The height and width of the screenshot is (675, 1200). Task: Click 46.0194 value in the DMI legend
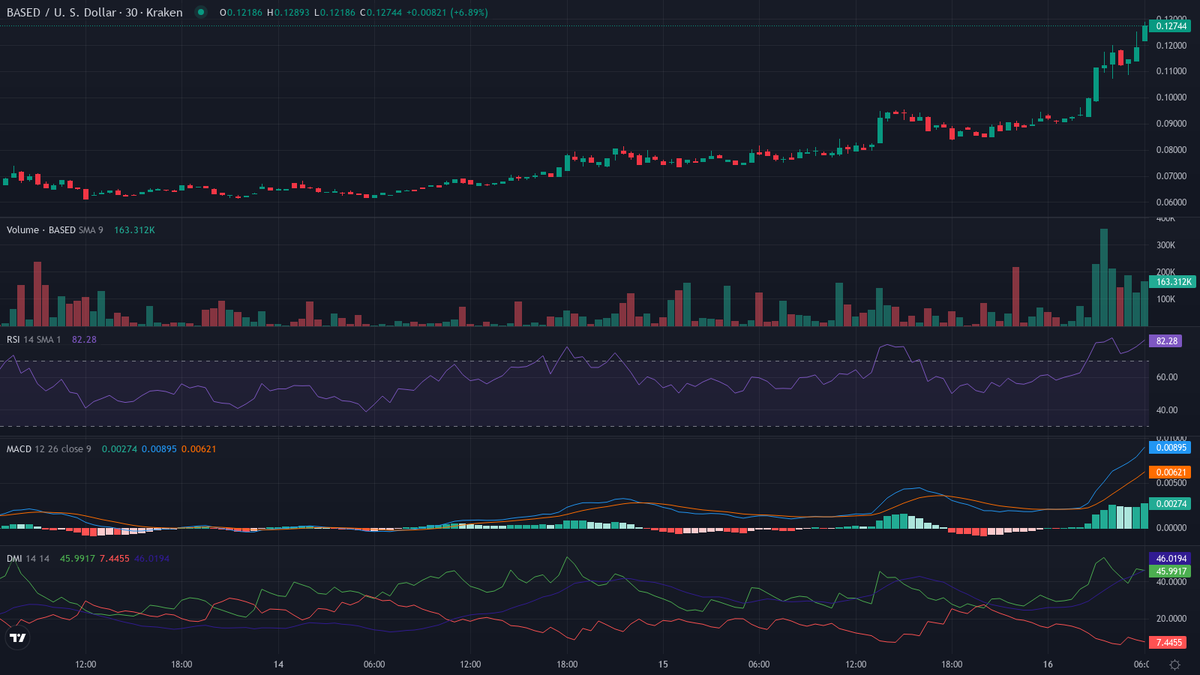pos(152,558)
